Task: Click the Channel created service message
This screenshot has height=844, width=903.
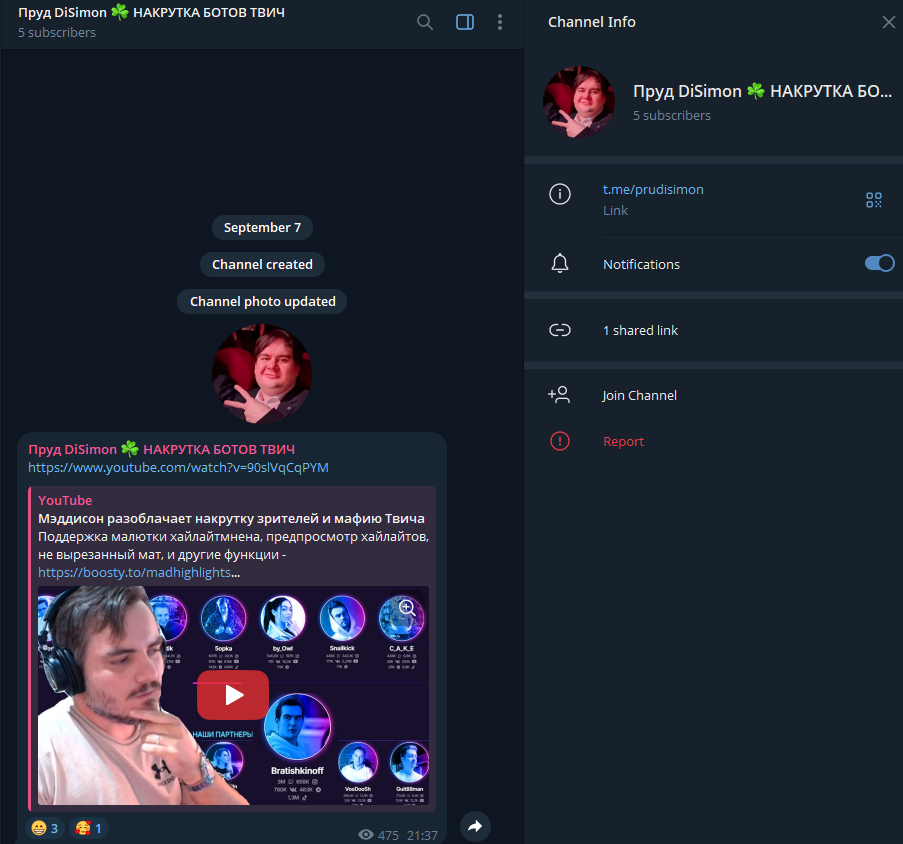Action: pos(262,264)
